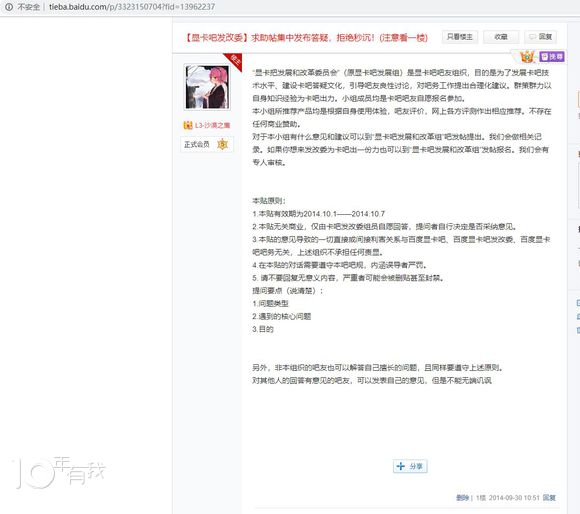The width and height of the screenshot is (580, 514).
Task: Click the 删除 link at post footer
Action: coord(462,498)
